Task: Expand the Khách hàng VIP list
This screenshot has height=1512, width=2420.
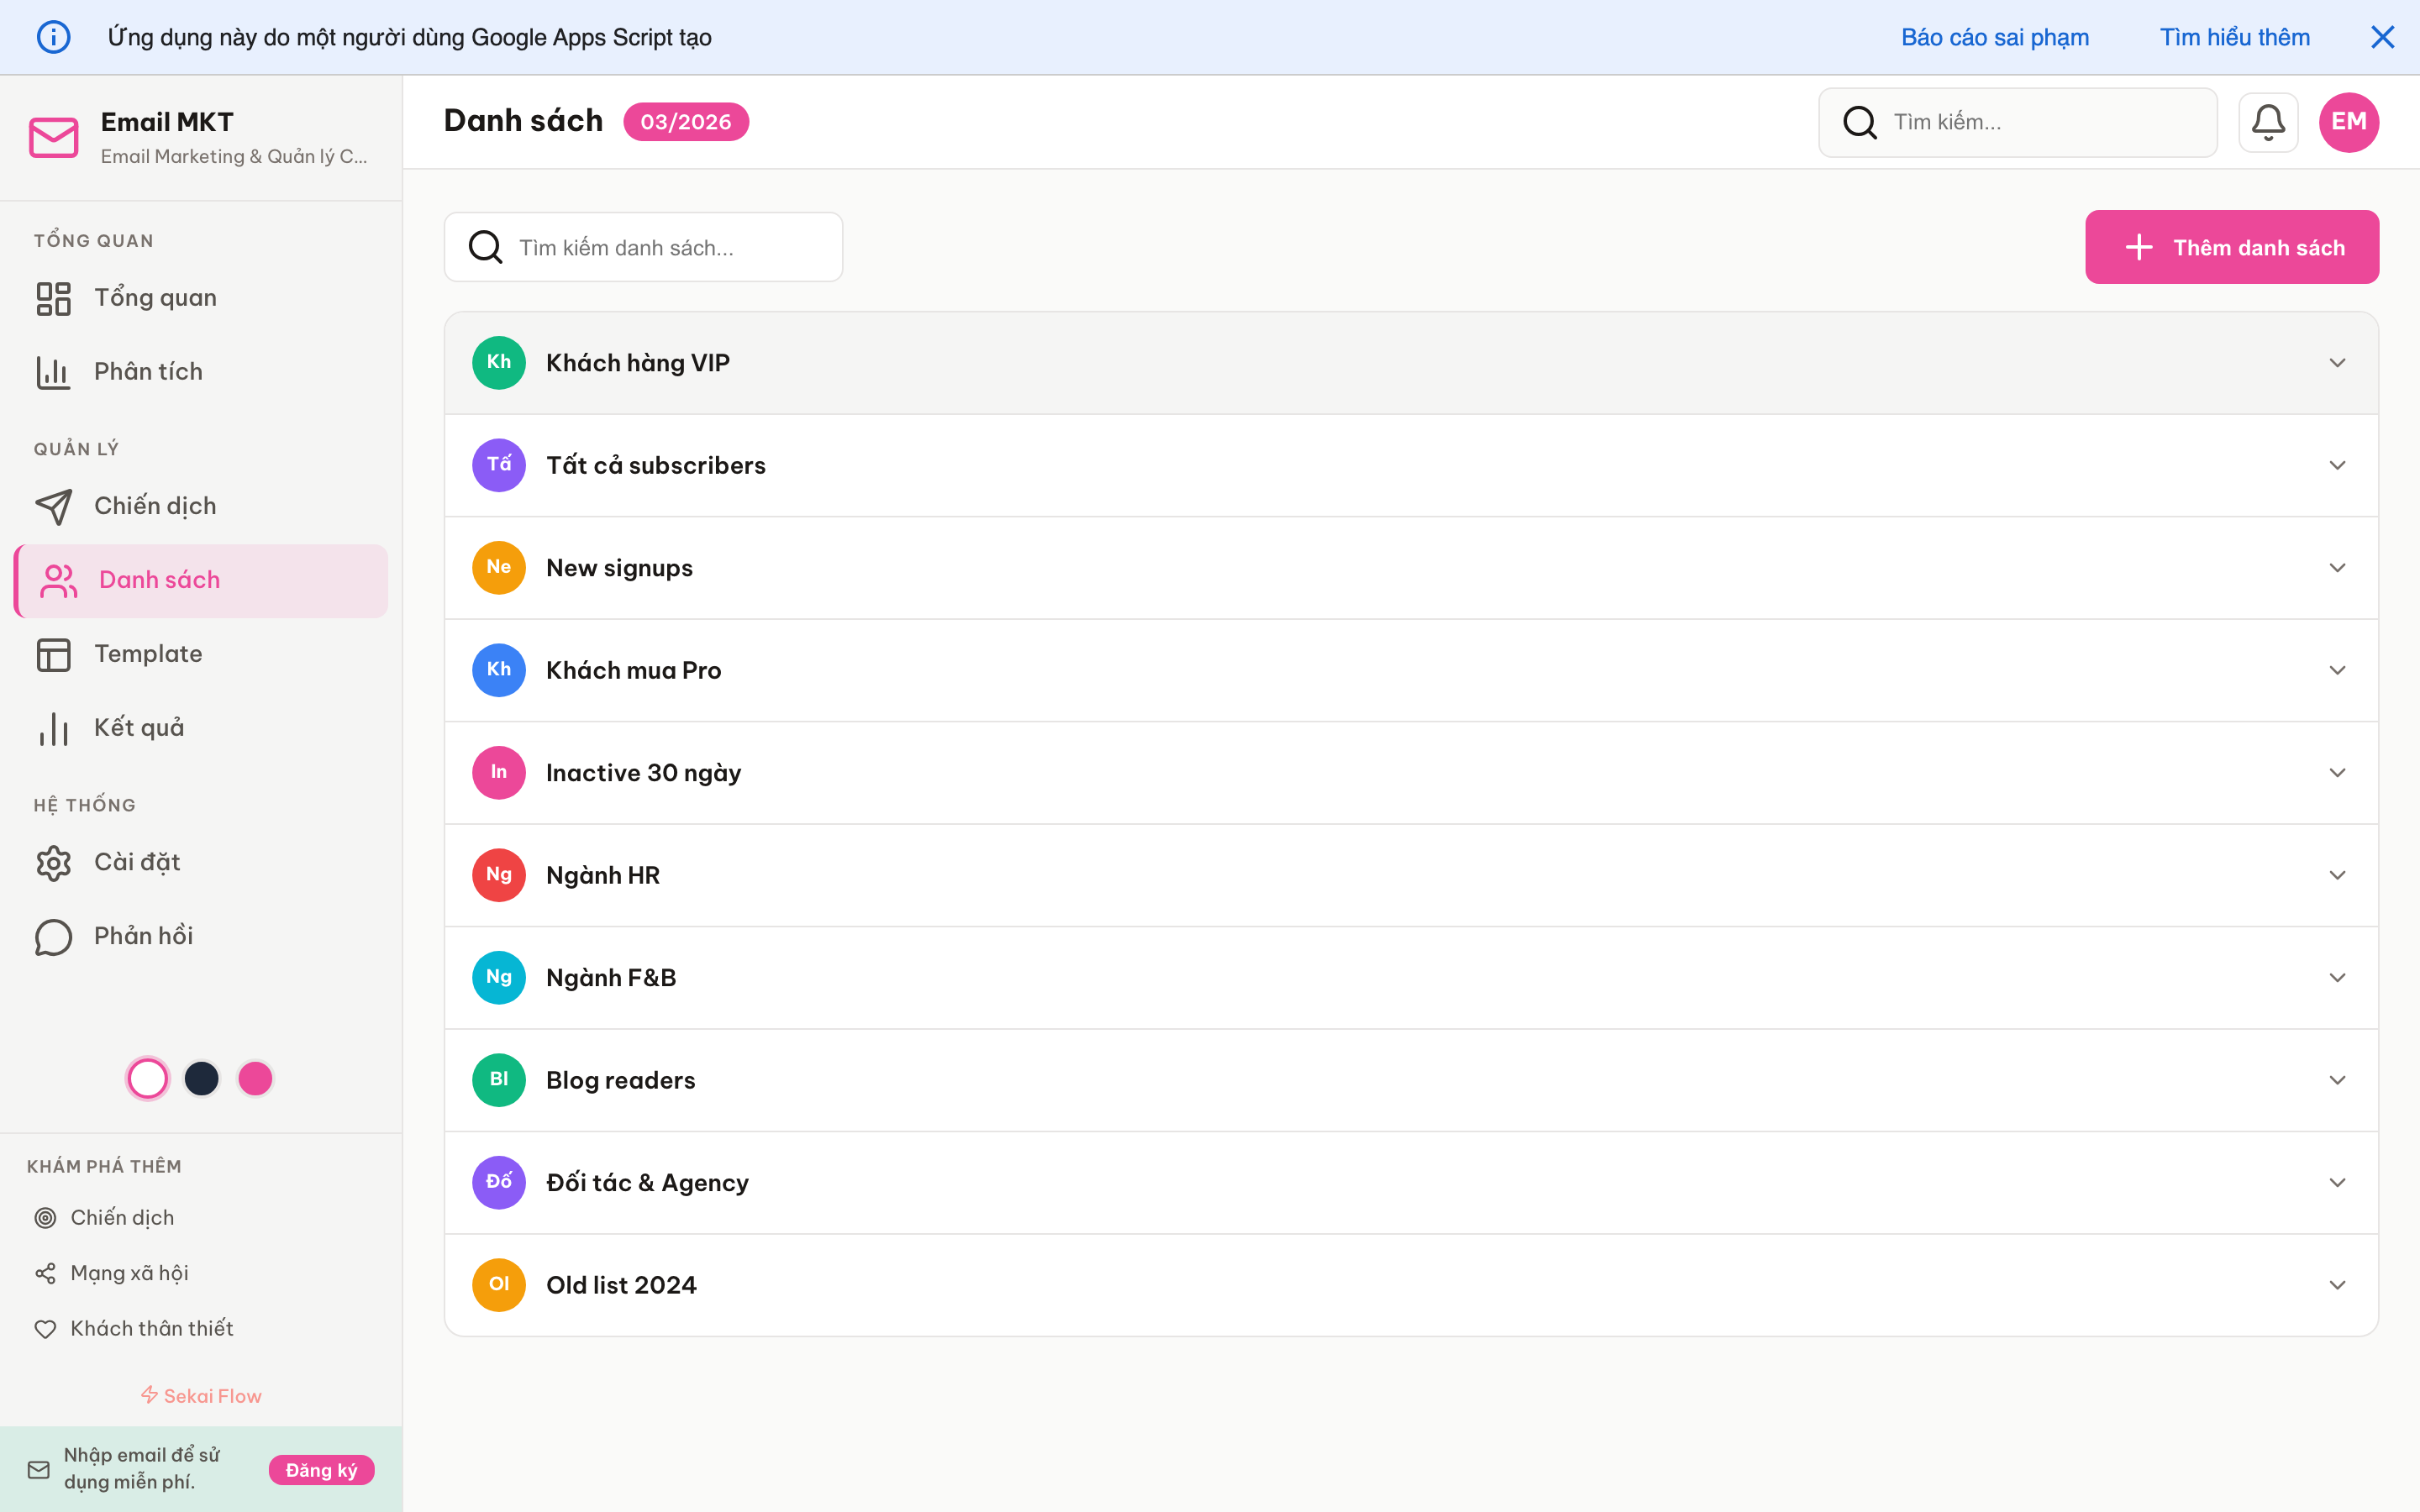Action: click(x=2337, y=362)
